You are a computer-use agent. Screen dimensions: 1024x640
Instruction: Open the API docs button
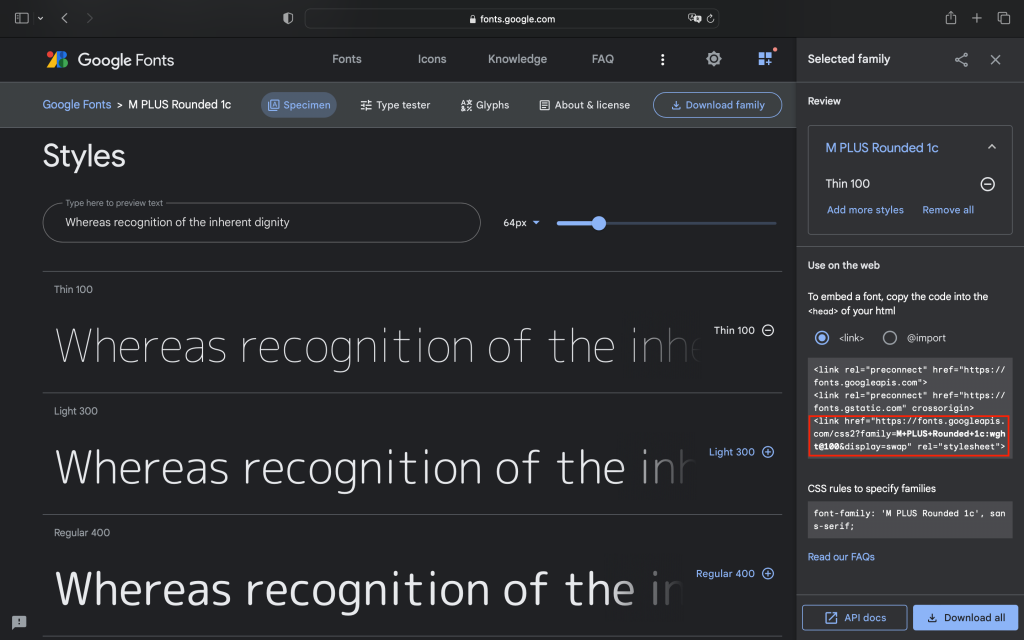pyautogui.click(x=854, y=617)
